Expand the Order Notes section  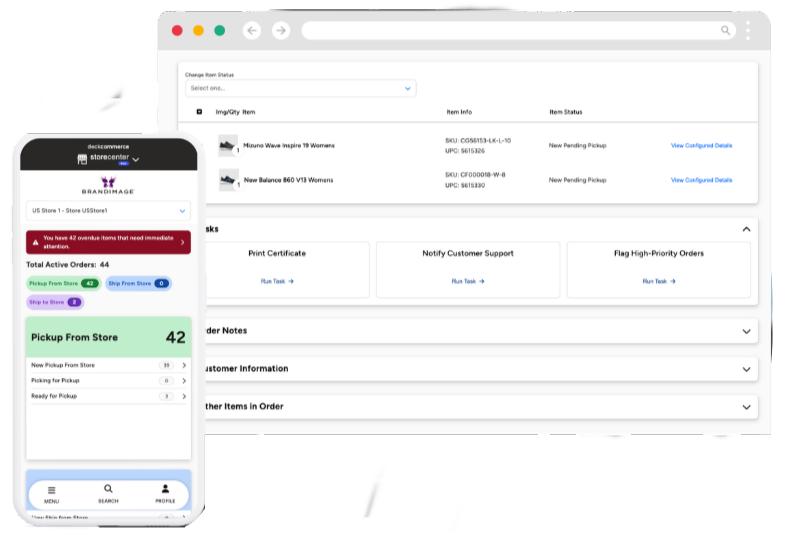click(x=746, y=331)
